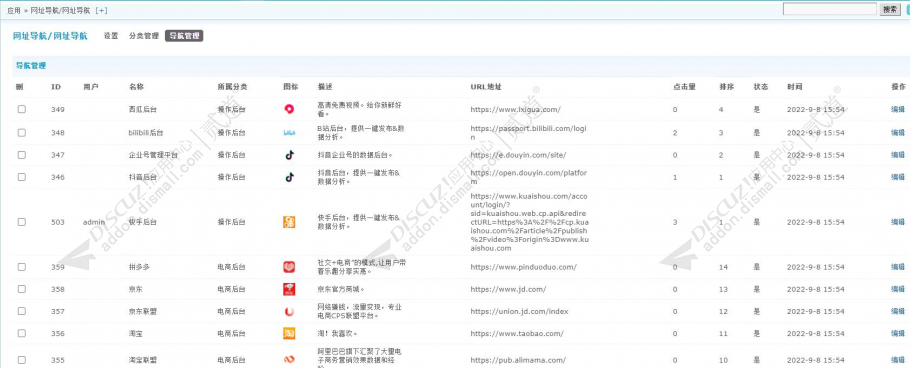Screen dimensions: 910x368
Task: Tick the checkbox for row ID 355
Action: point(21,360)
